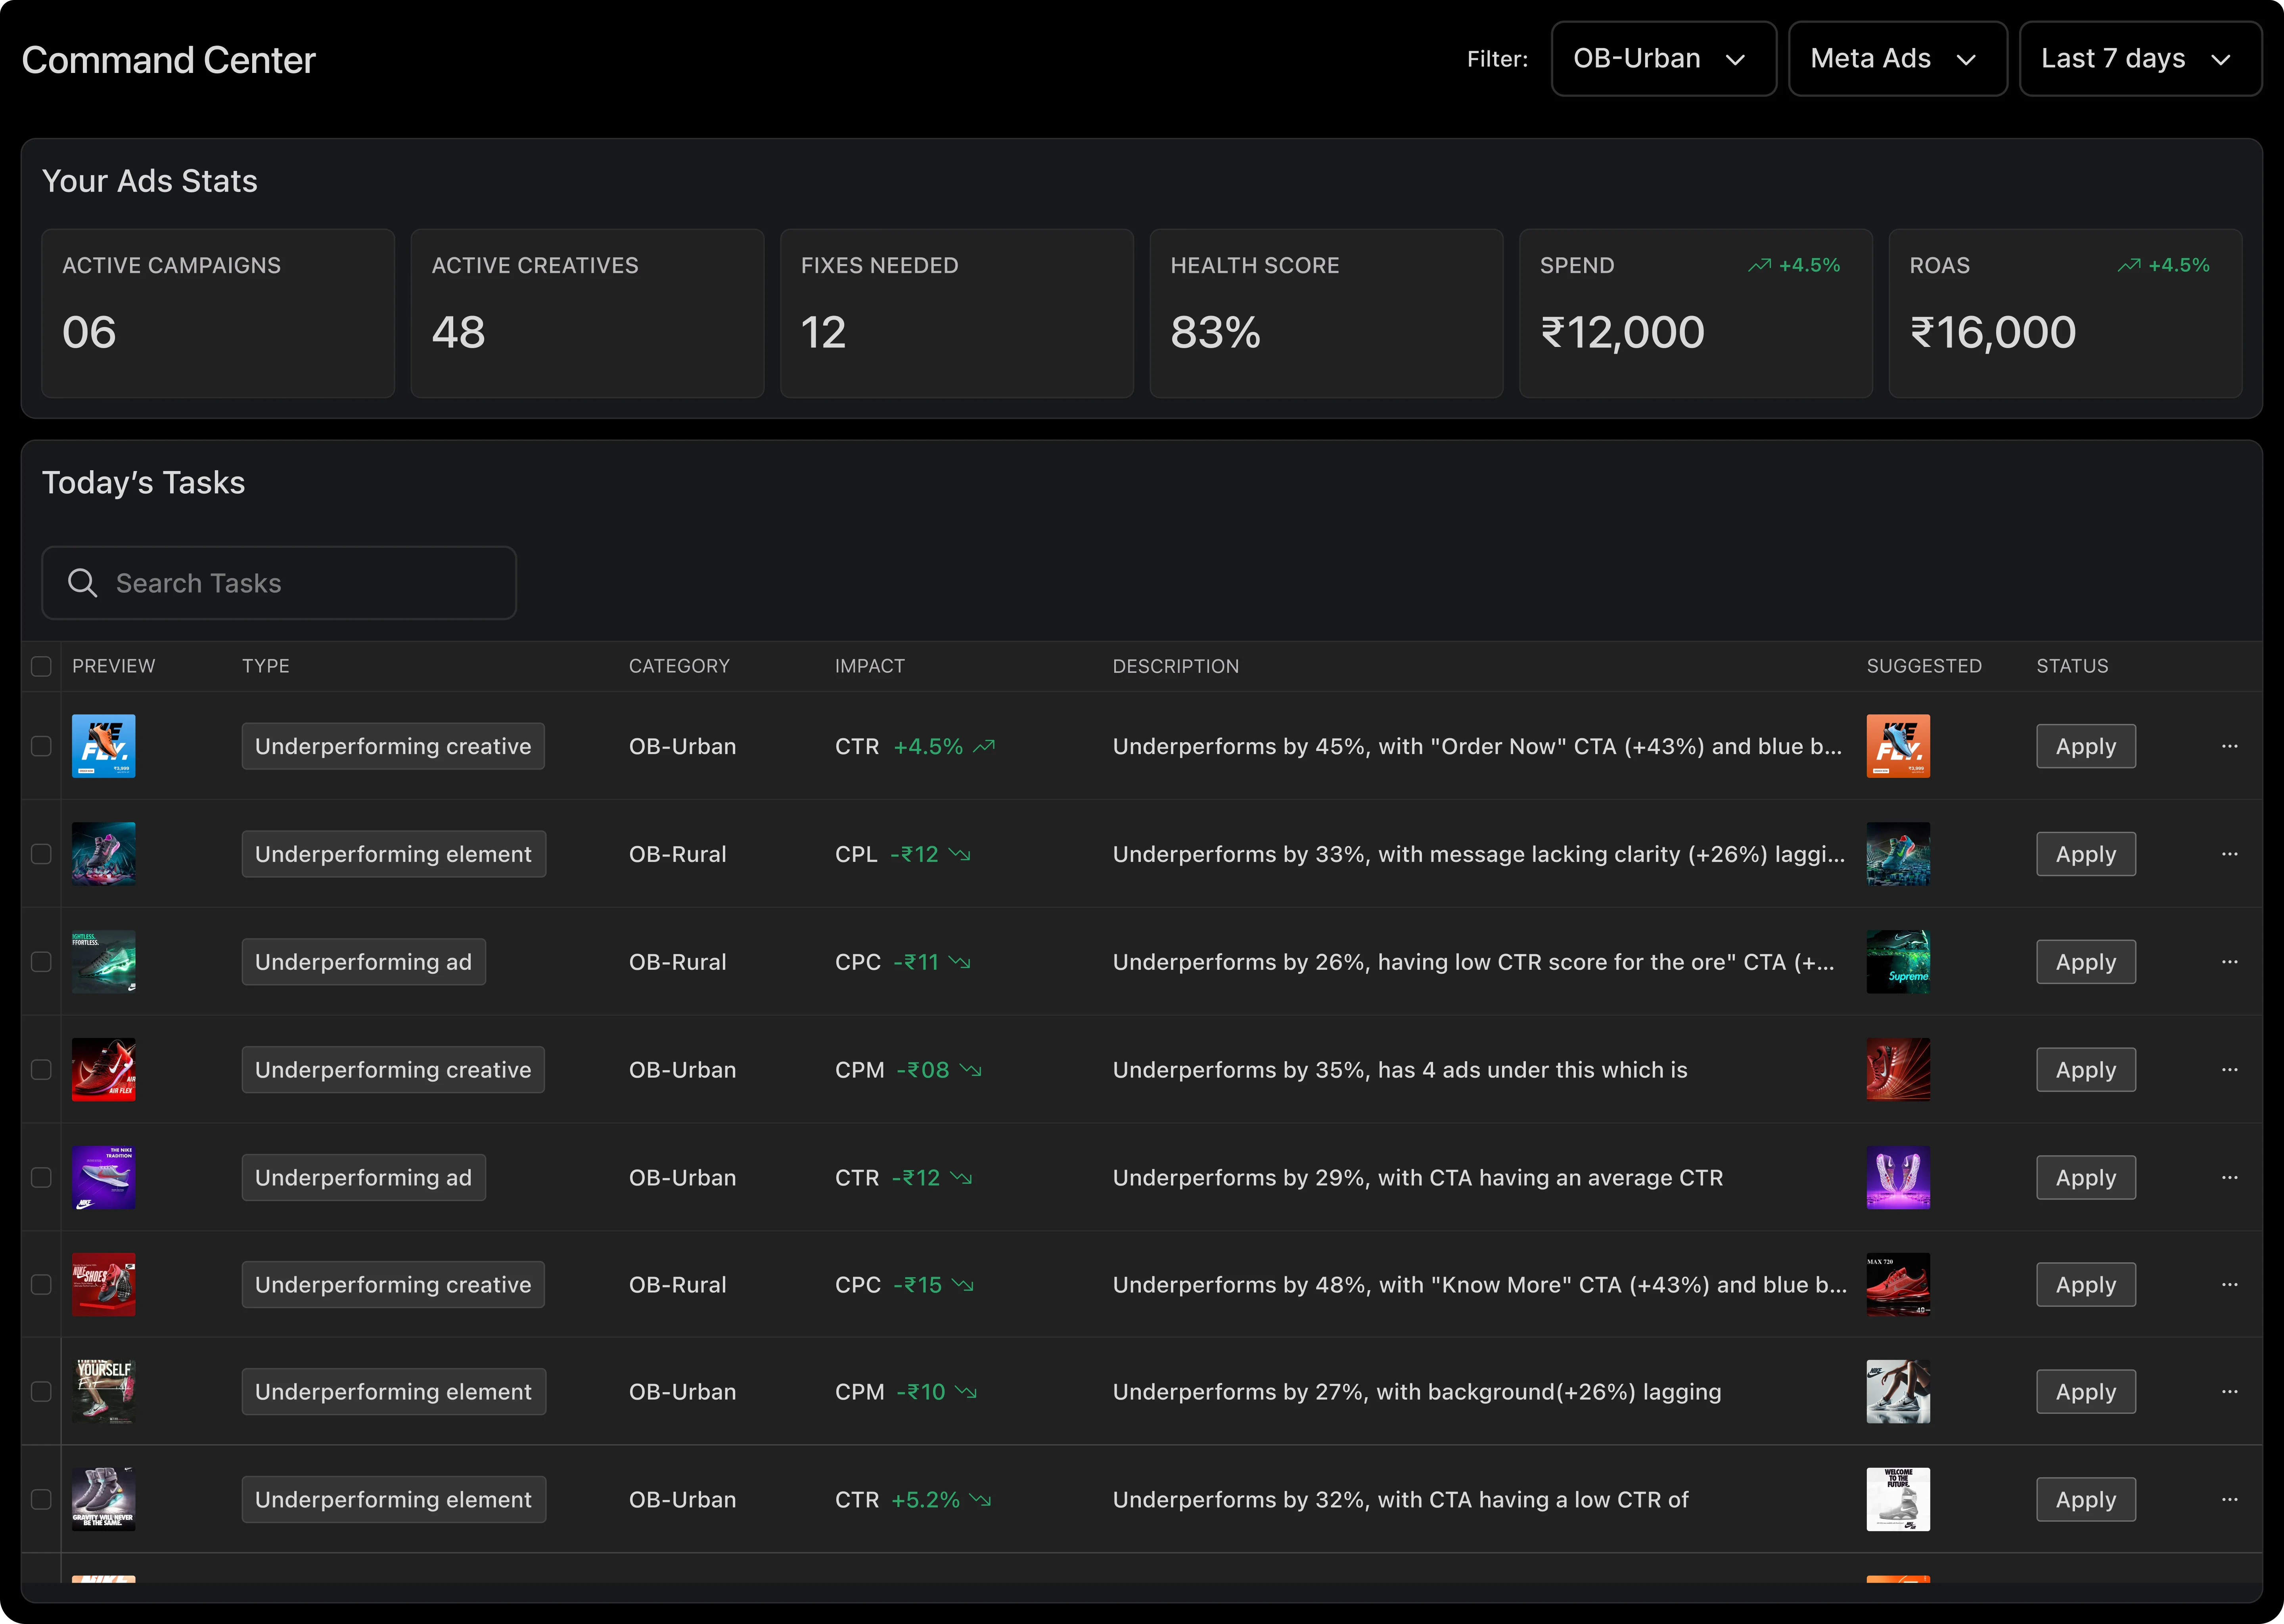Click the CATEGORY column header
2284x1624 pixels.
(x=679, y=666)
